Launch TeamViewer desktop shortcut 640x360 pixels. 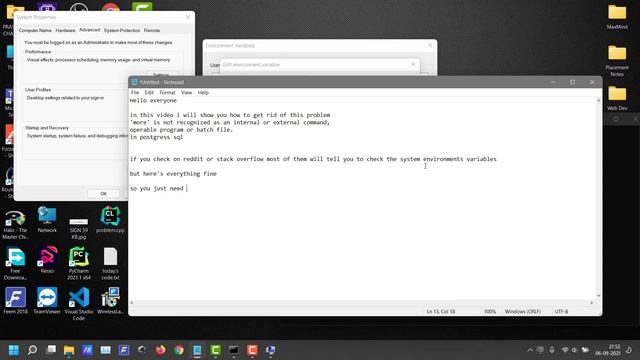point(47,301)
